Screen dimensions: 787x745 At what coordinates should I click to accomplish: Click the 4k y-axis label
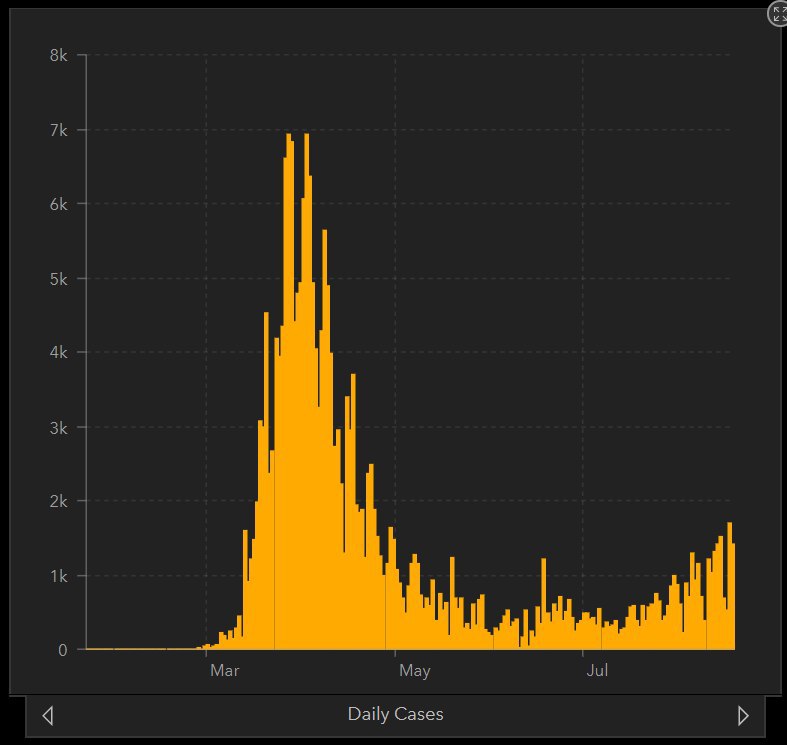pyautogui.click(x=58, y=352)
